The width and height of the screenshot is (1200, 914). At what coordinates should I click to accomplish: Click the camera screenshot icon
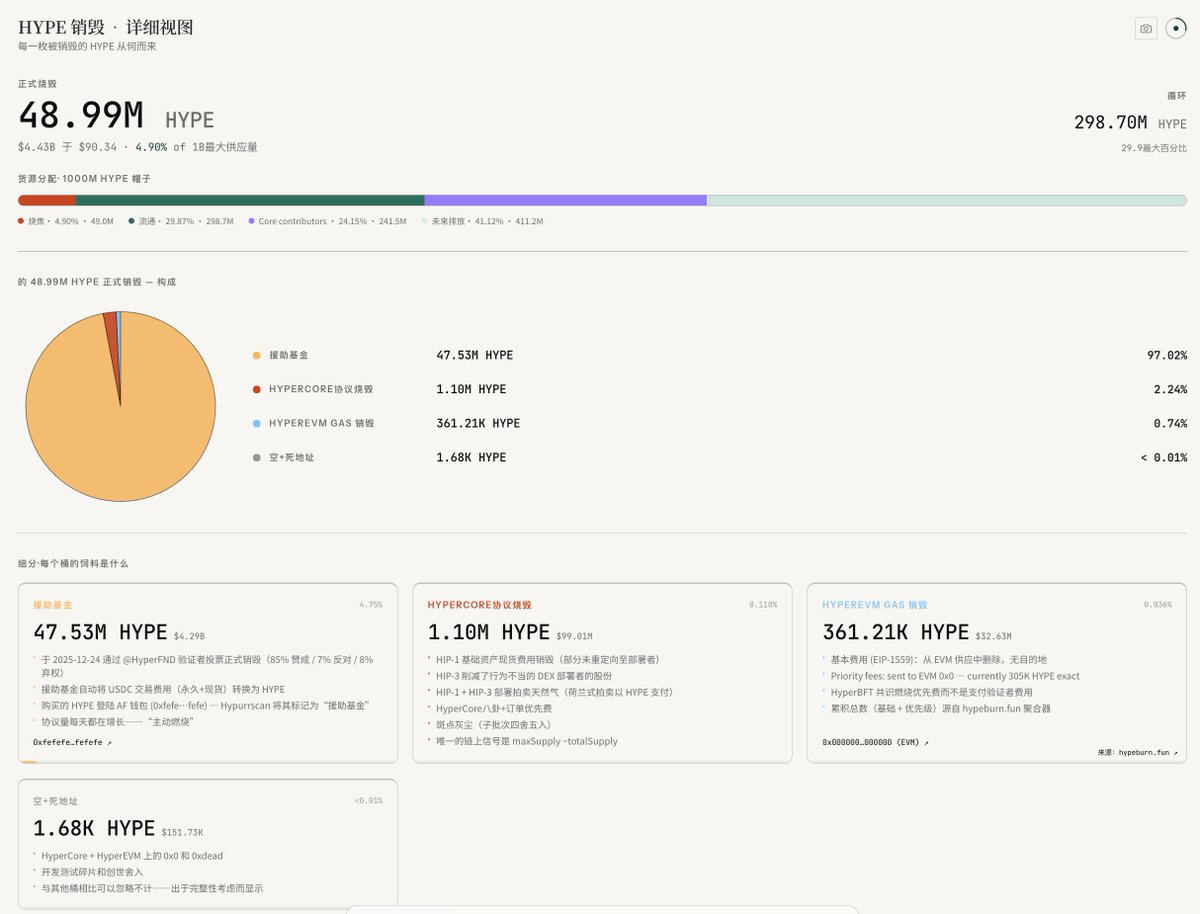point(1146,29)
